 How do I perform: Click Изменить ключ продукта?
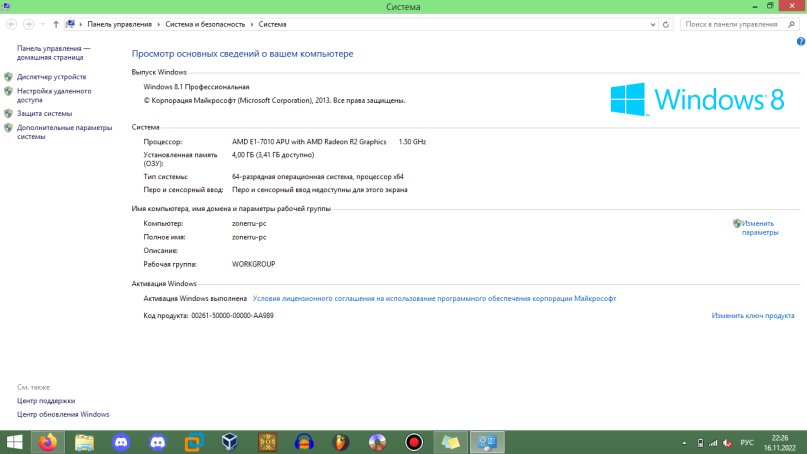(x=752, y=316)
